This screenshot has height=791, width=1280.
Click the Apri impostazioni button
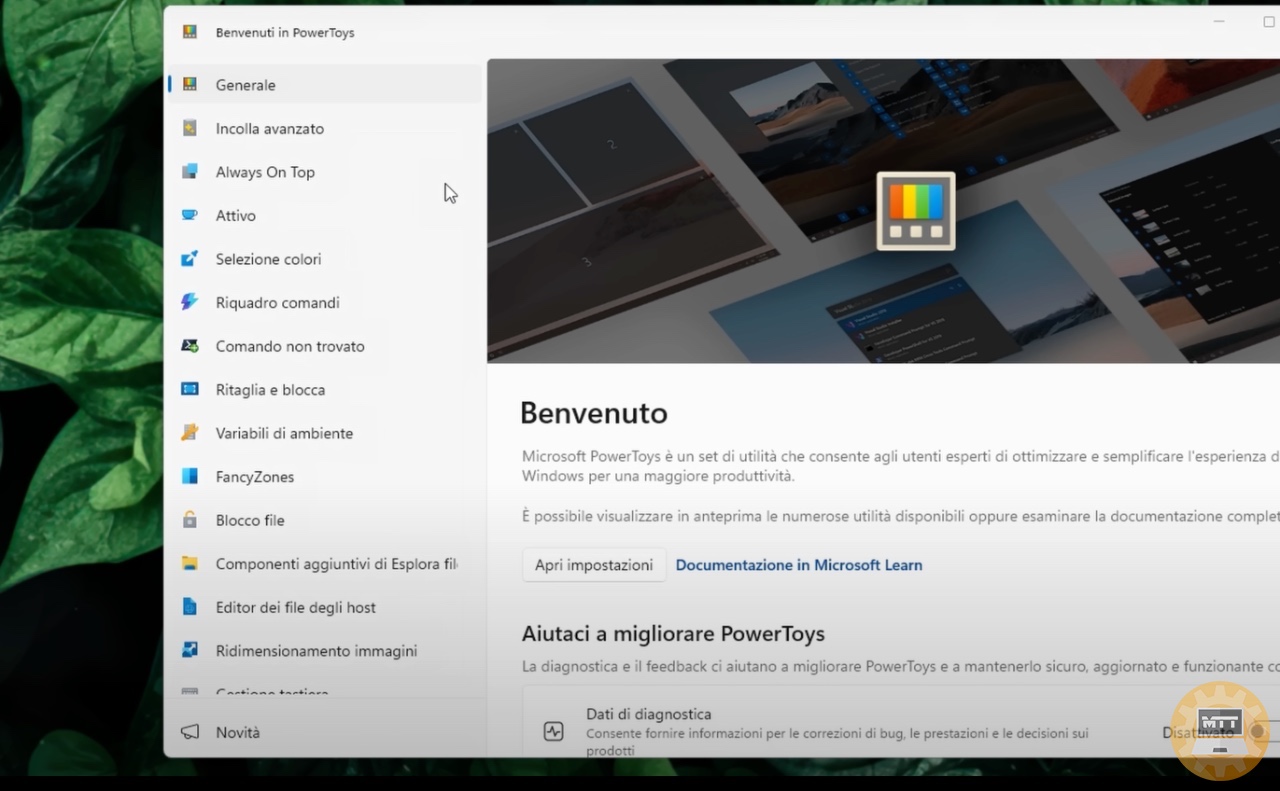tap(594, 565)
